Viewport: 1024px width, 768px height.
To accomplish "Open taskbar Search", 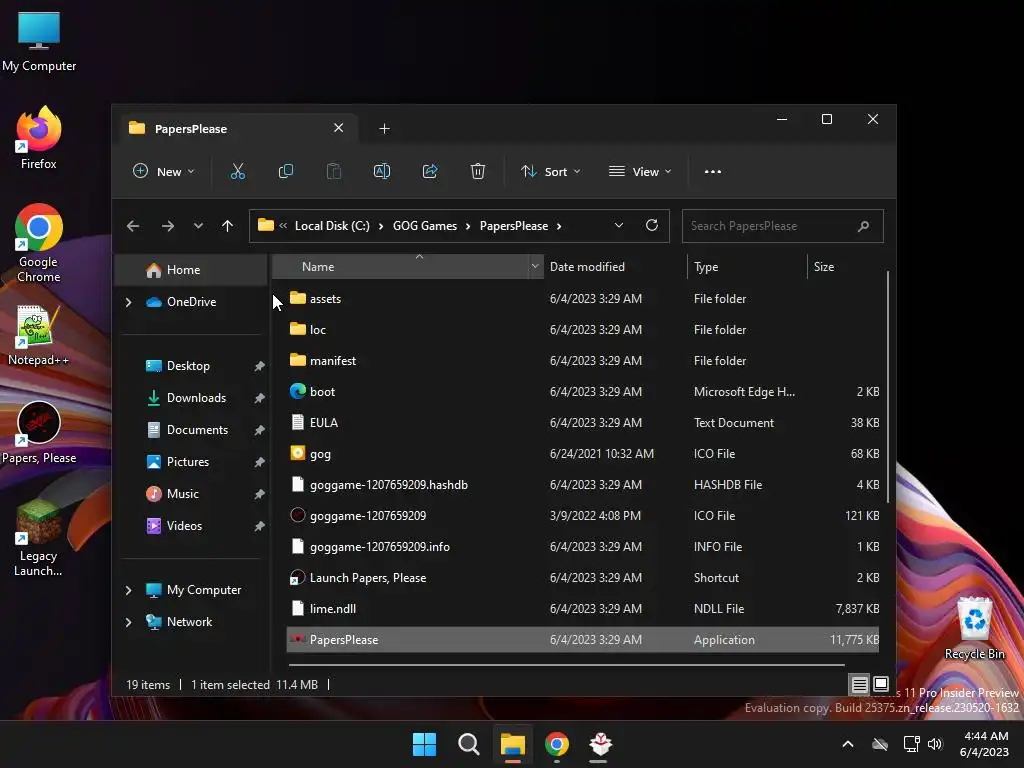I will pos(469,744).
